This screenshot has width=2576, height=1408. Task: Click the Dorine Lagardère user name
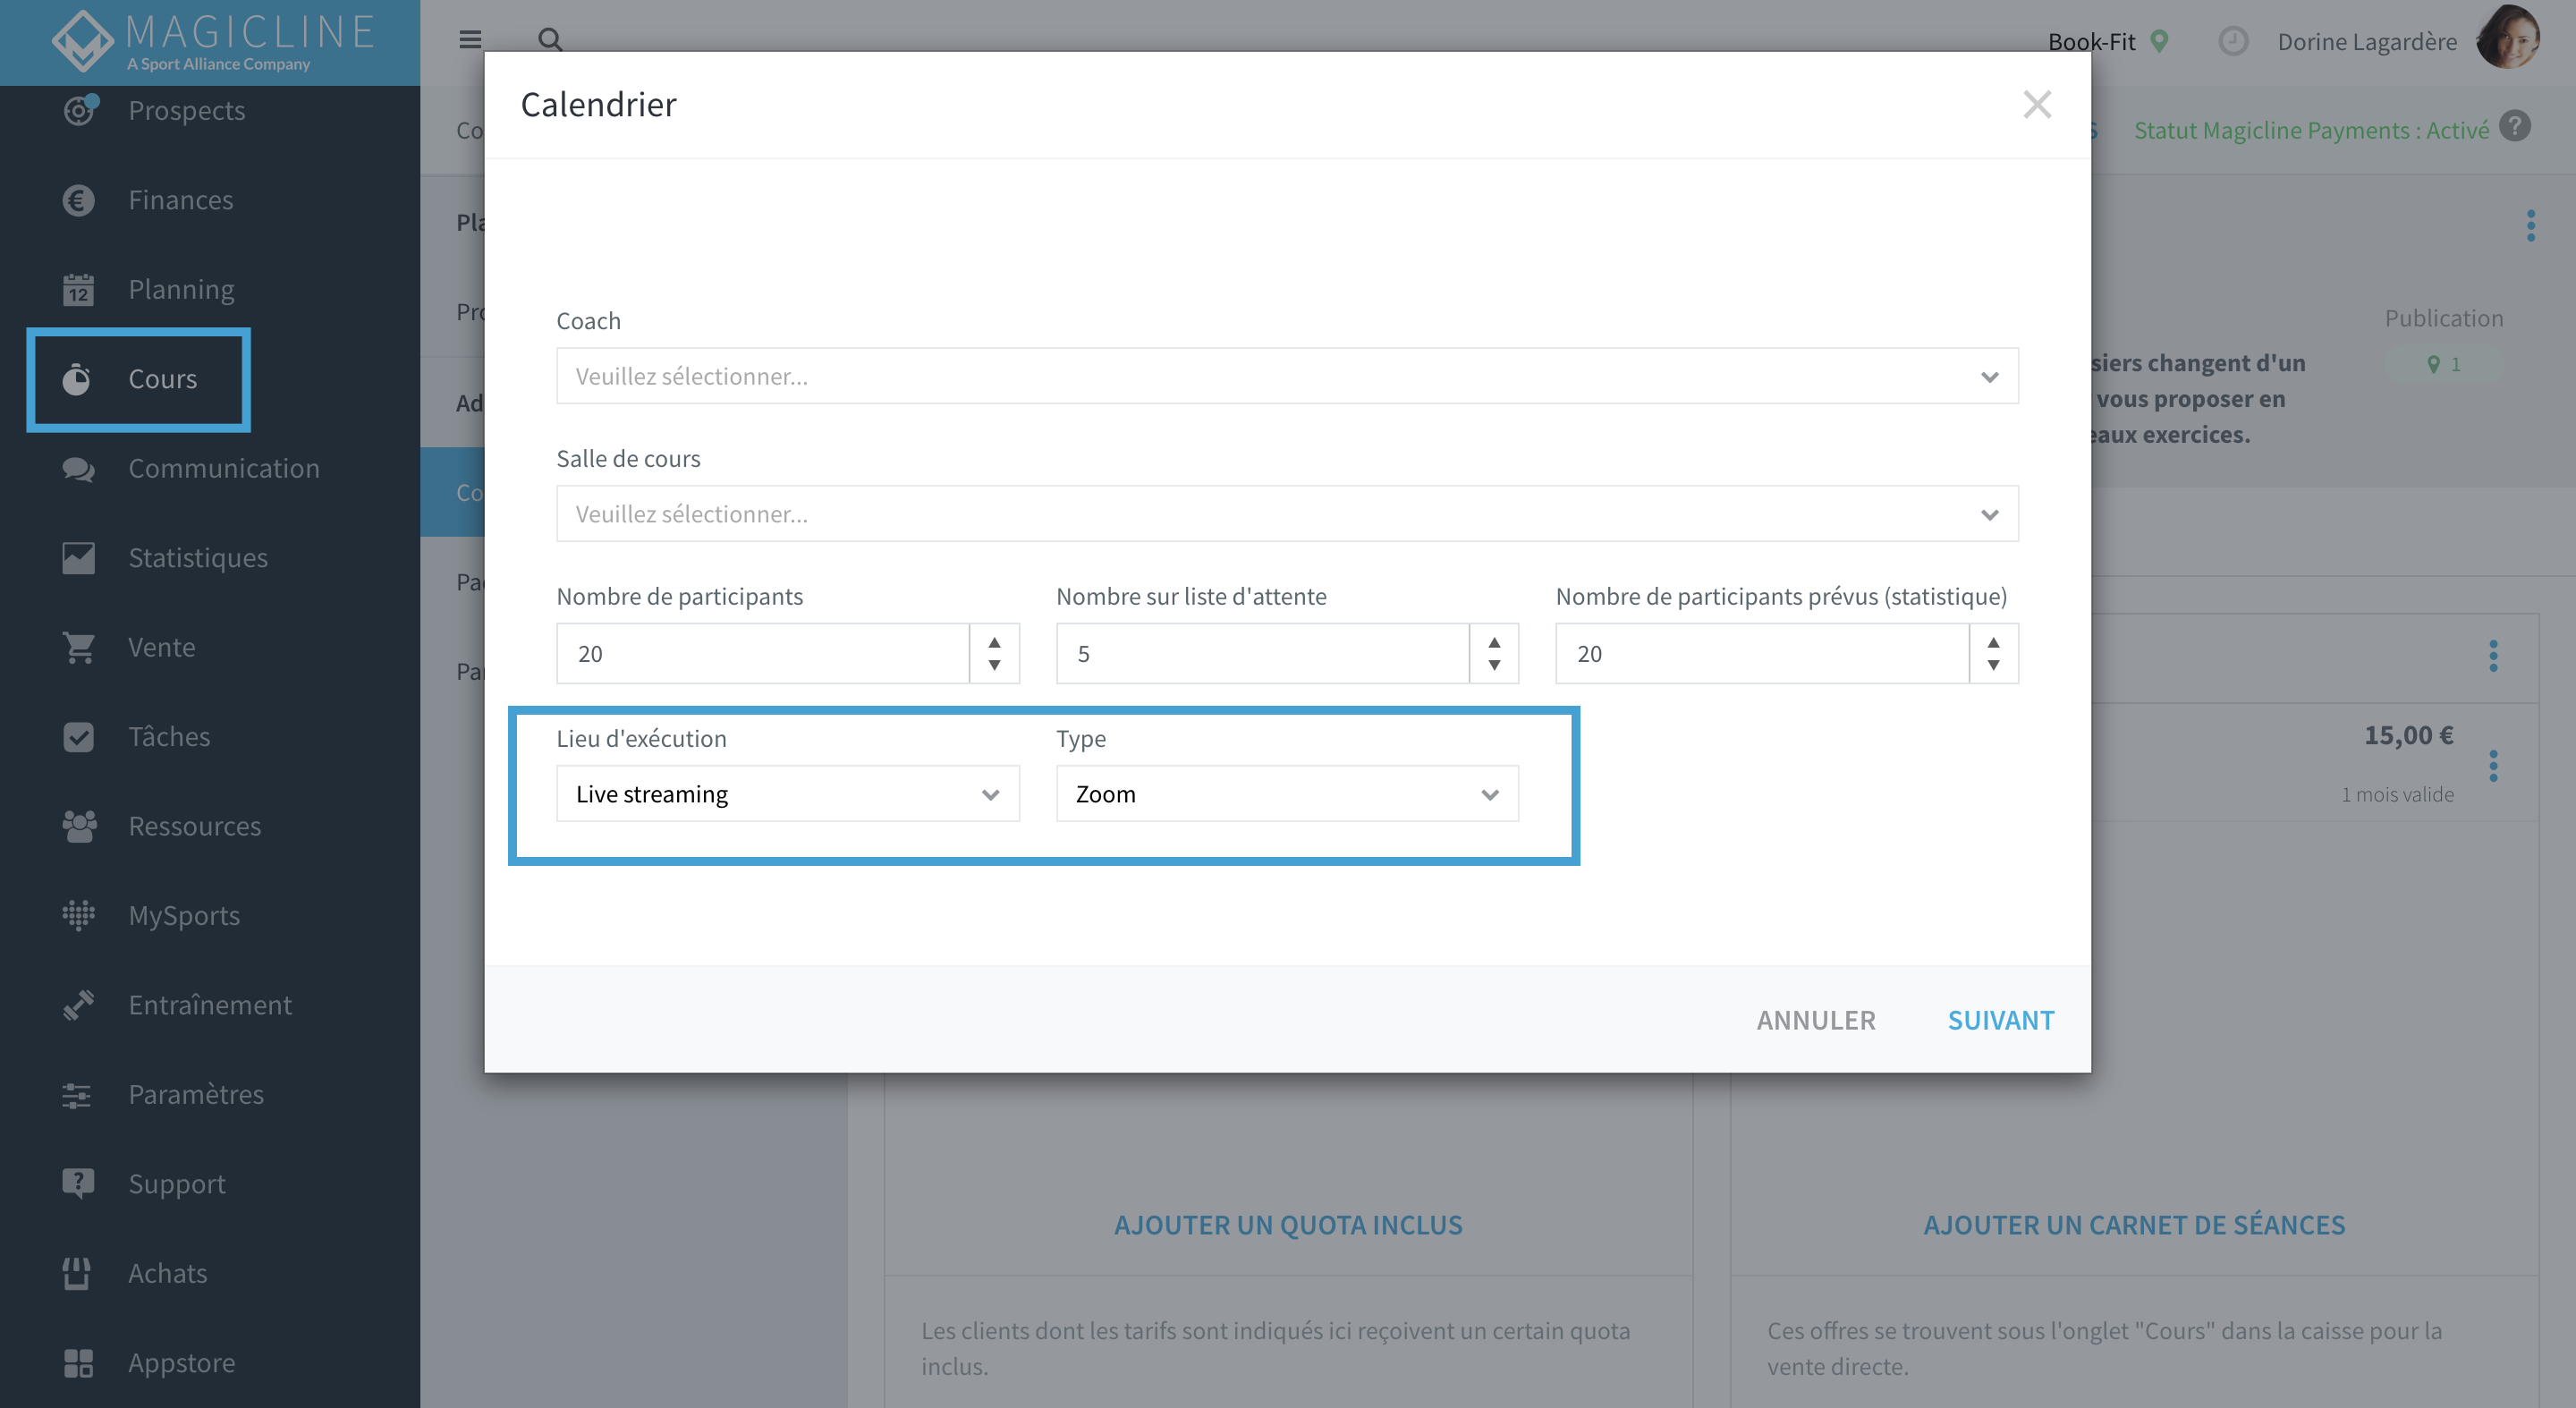[2367, 41]
